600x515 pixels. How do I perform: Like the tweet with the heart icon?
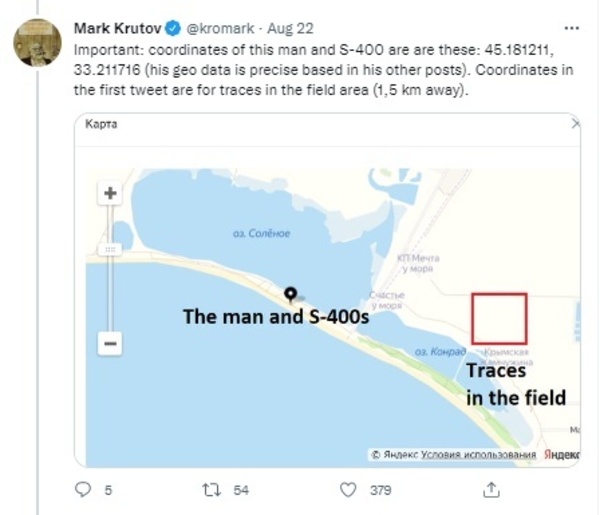click(x=348, y=490)
